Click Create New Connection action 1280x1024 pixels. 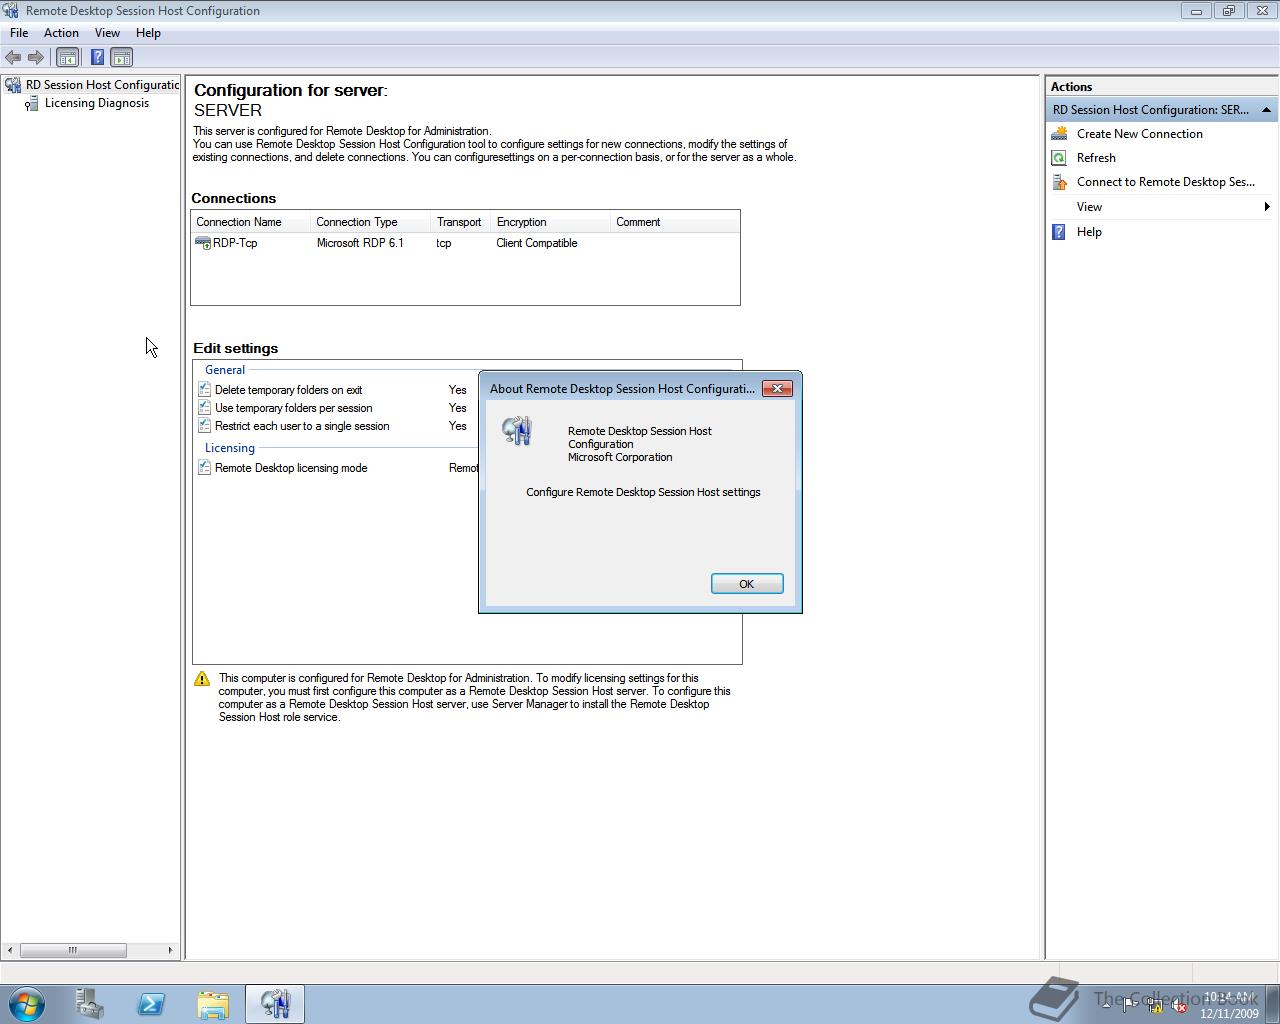[1140, 133]
